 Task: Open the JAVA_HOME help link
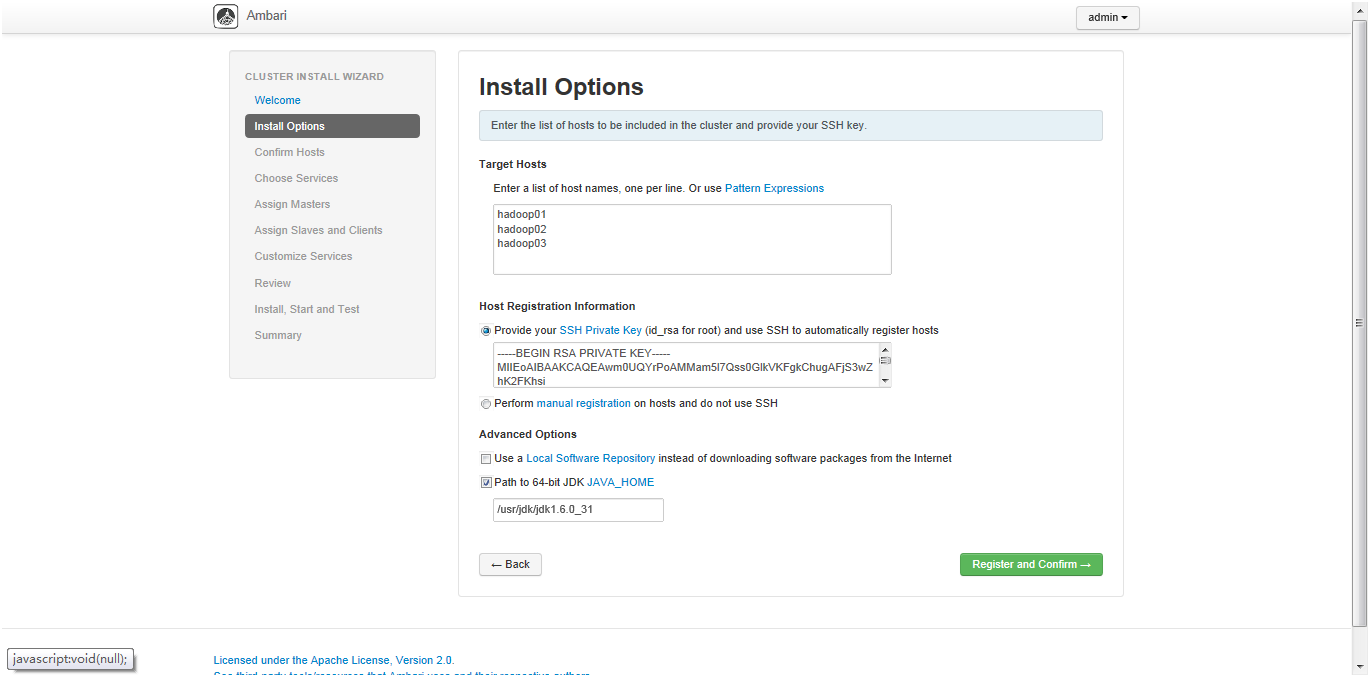[x=620, y=482]
